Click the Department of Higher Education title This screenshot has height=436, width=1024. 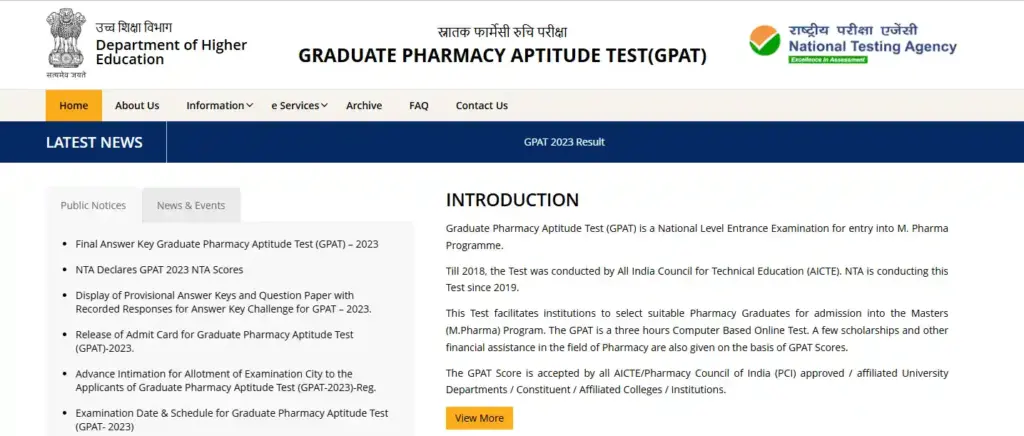[x=171, y=52]
